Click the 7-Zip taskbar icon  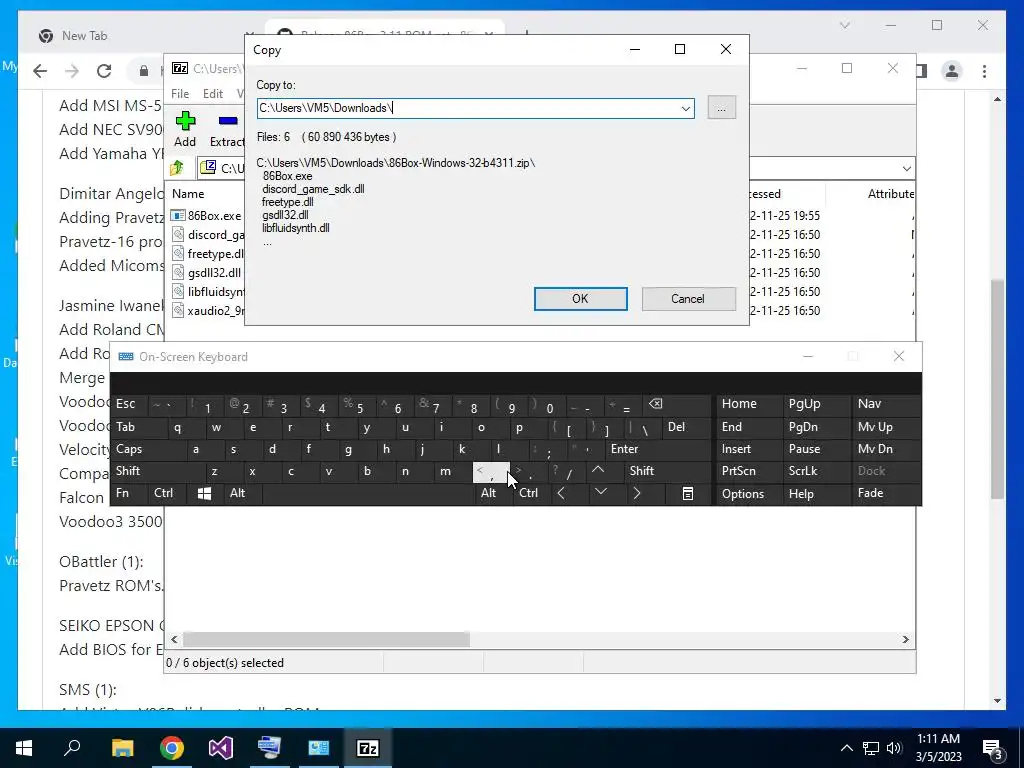pyautogui.click(x=368, y=748)
